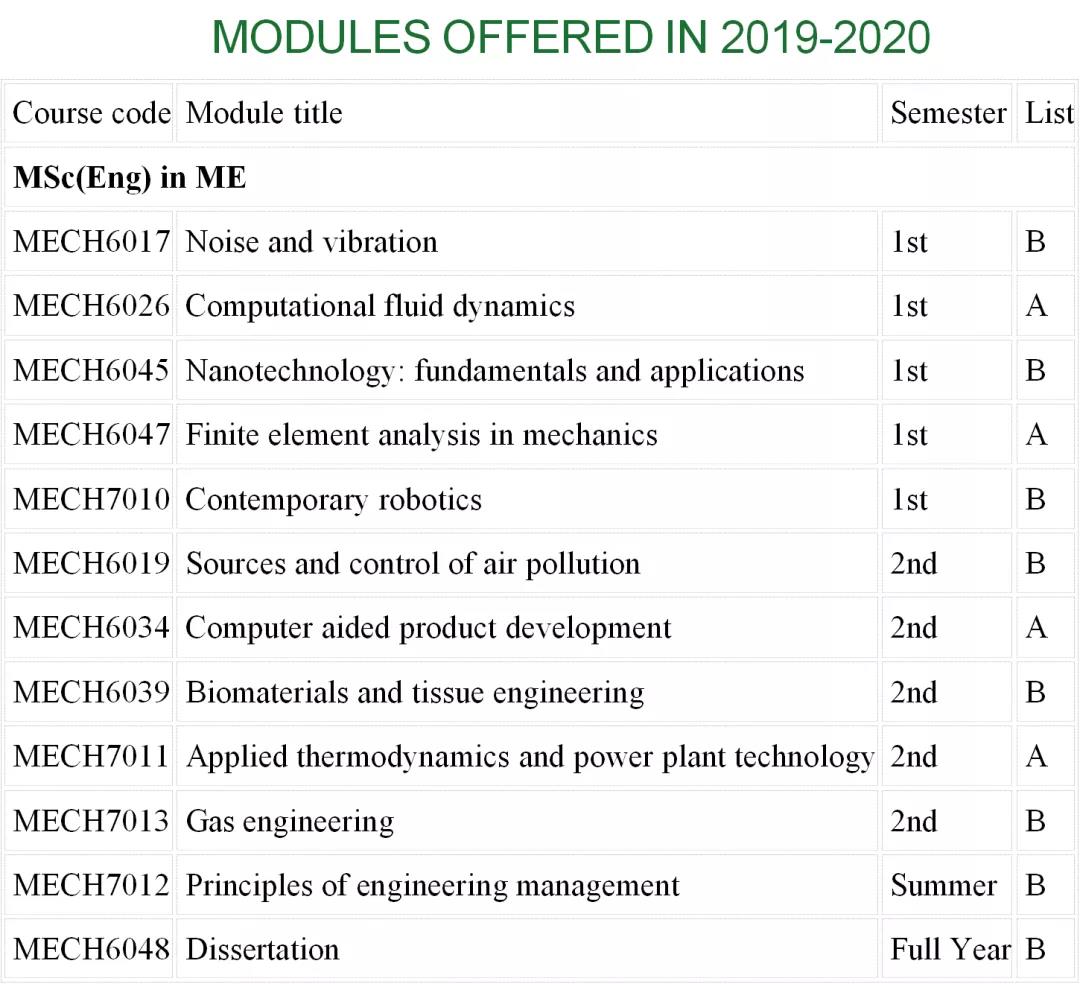This screenshot has height=984, width=1080.
Task: Click Biomaterials and tissue engineering text
Action: click(414, 692)
